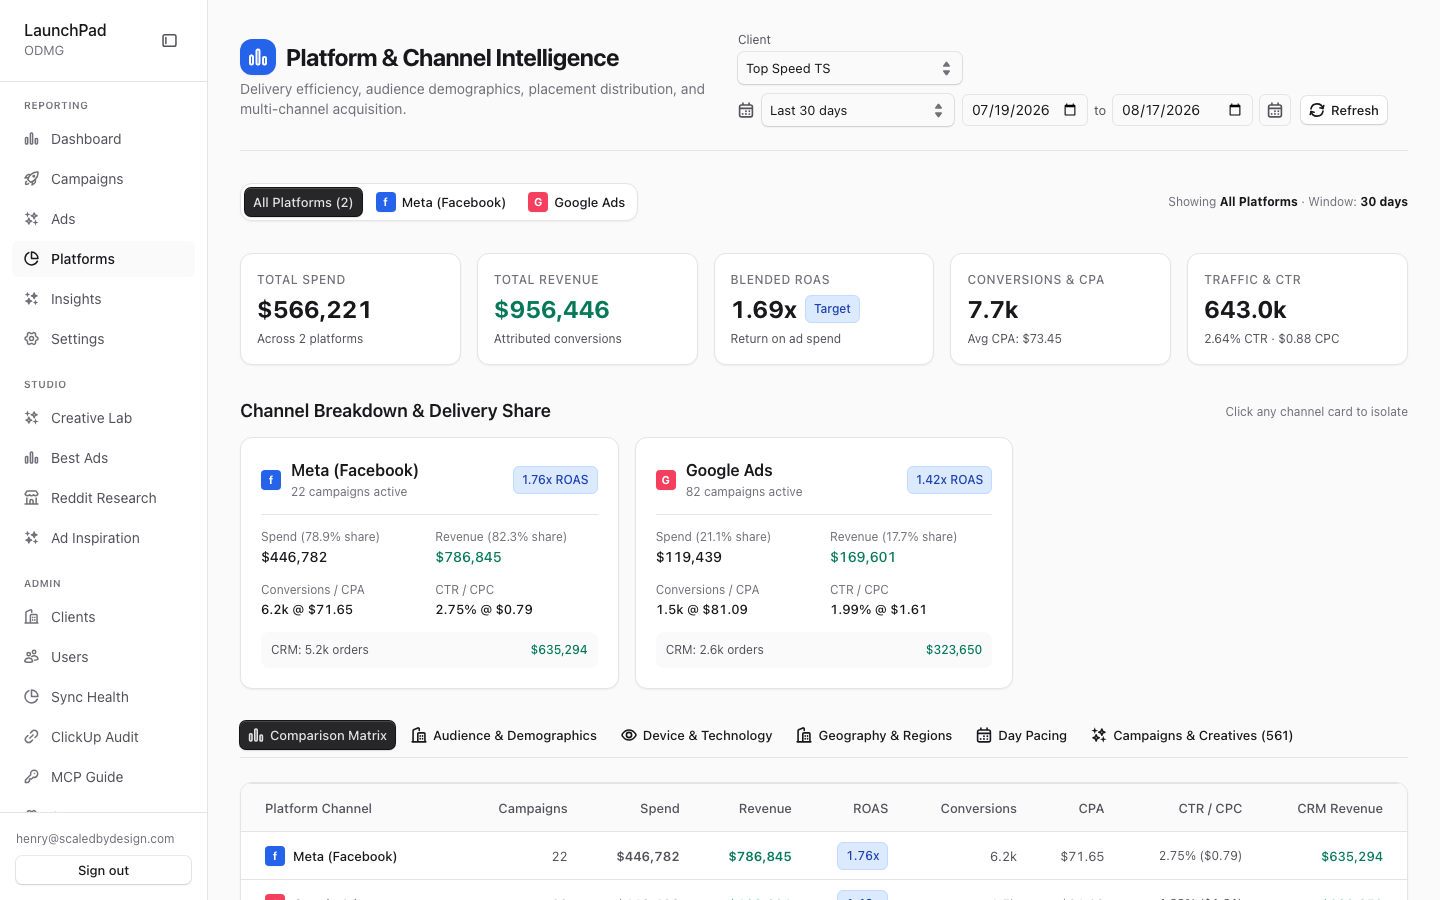The width and height of the screenshot is (1440, 900).
Task: Select the Reddit Research store icon
Action: (x=32, y=498)
